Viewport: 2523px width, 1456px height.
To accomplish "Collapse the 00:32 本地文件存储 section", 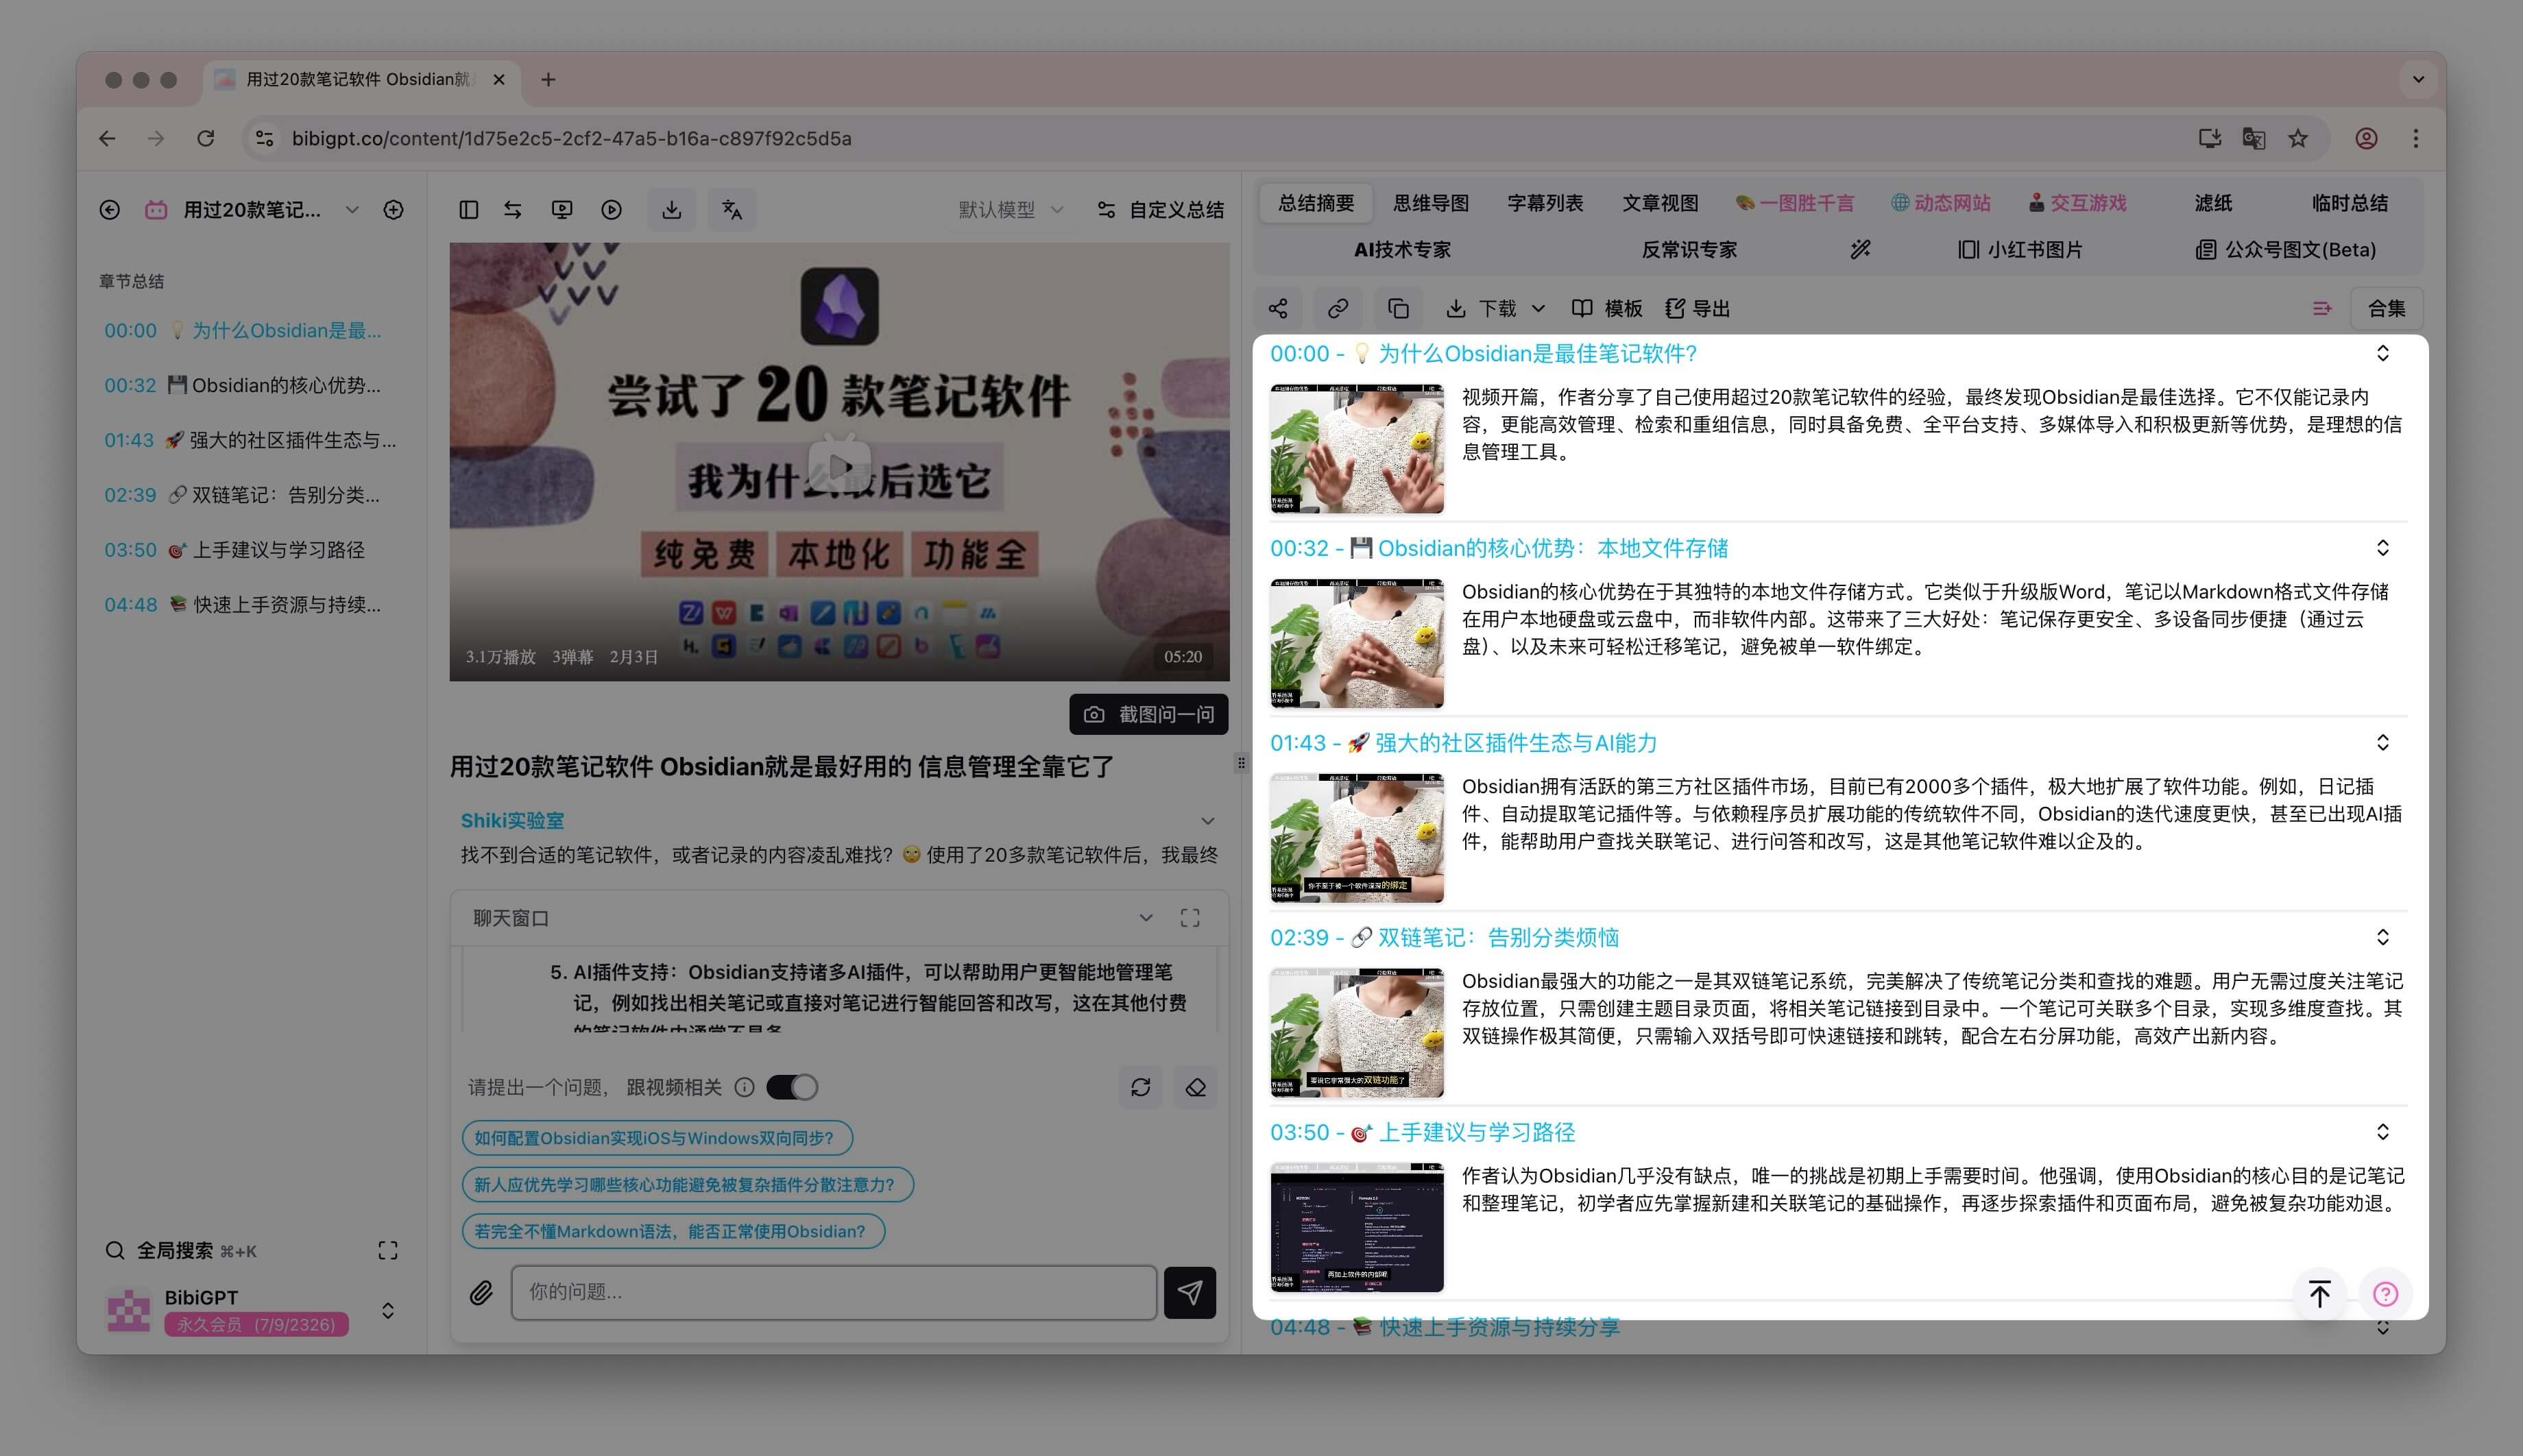I will click(2383, 548).
